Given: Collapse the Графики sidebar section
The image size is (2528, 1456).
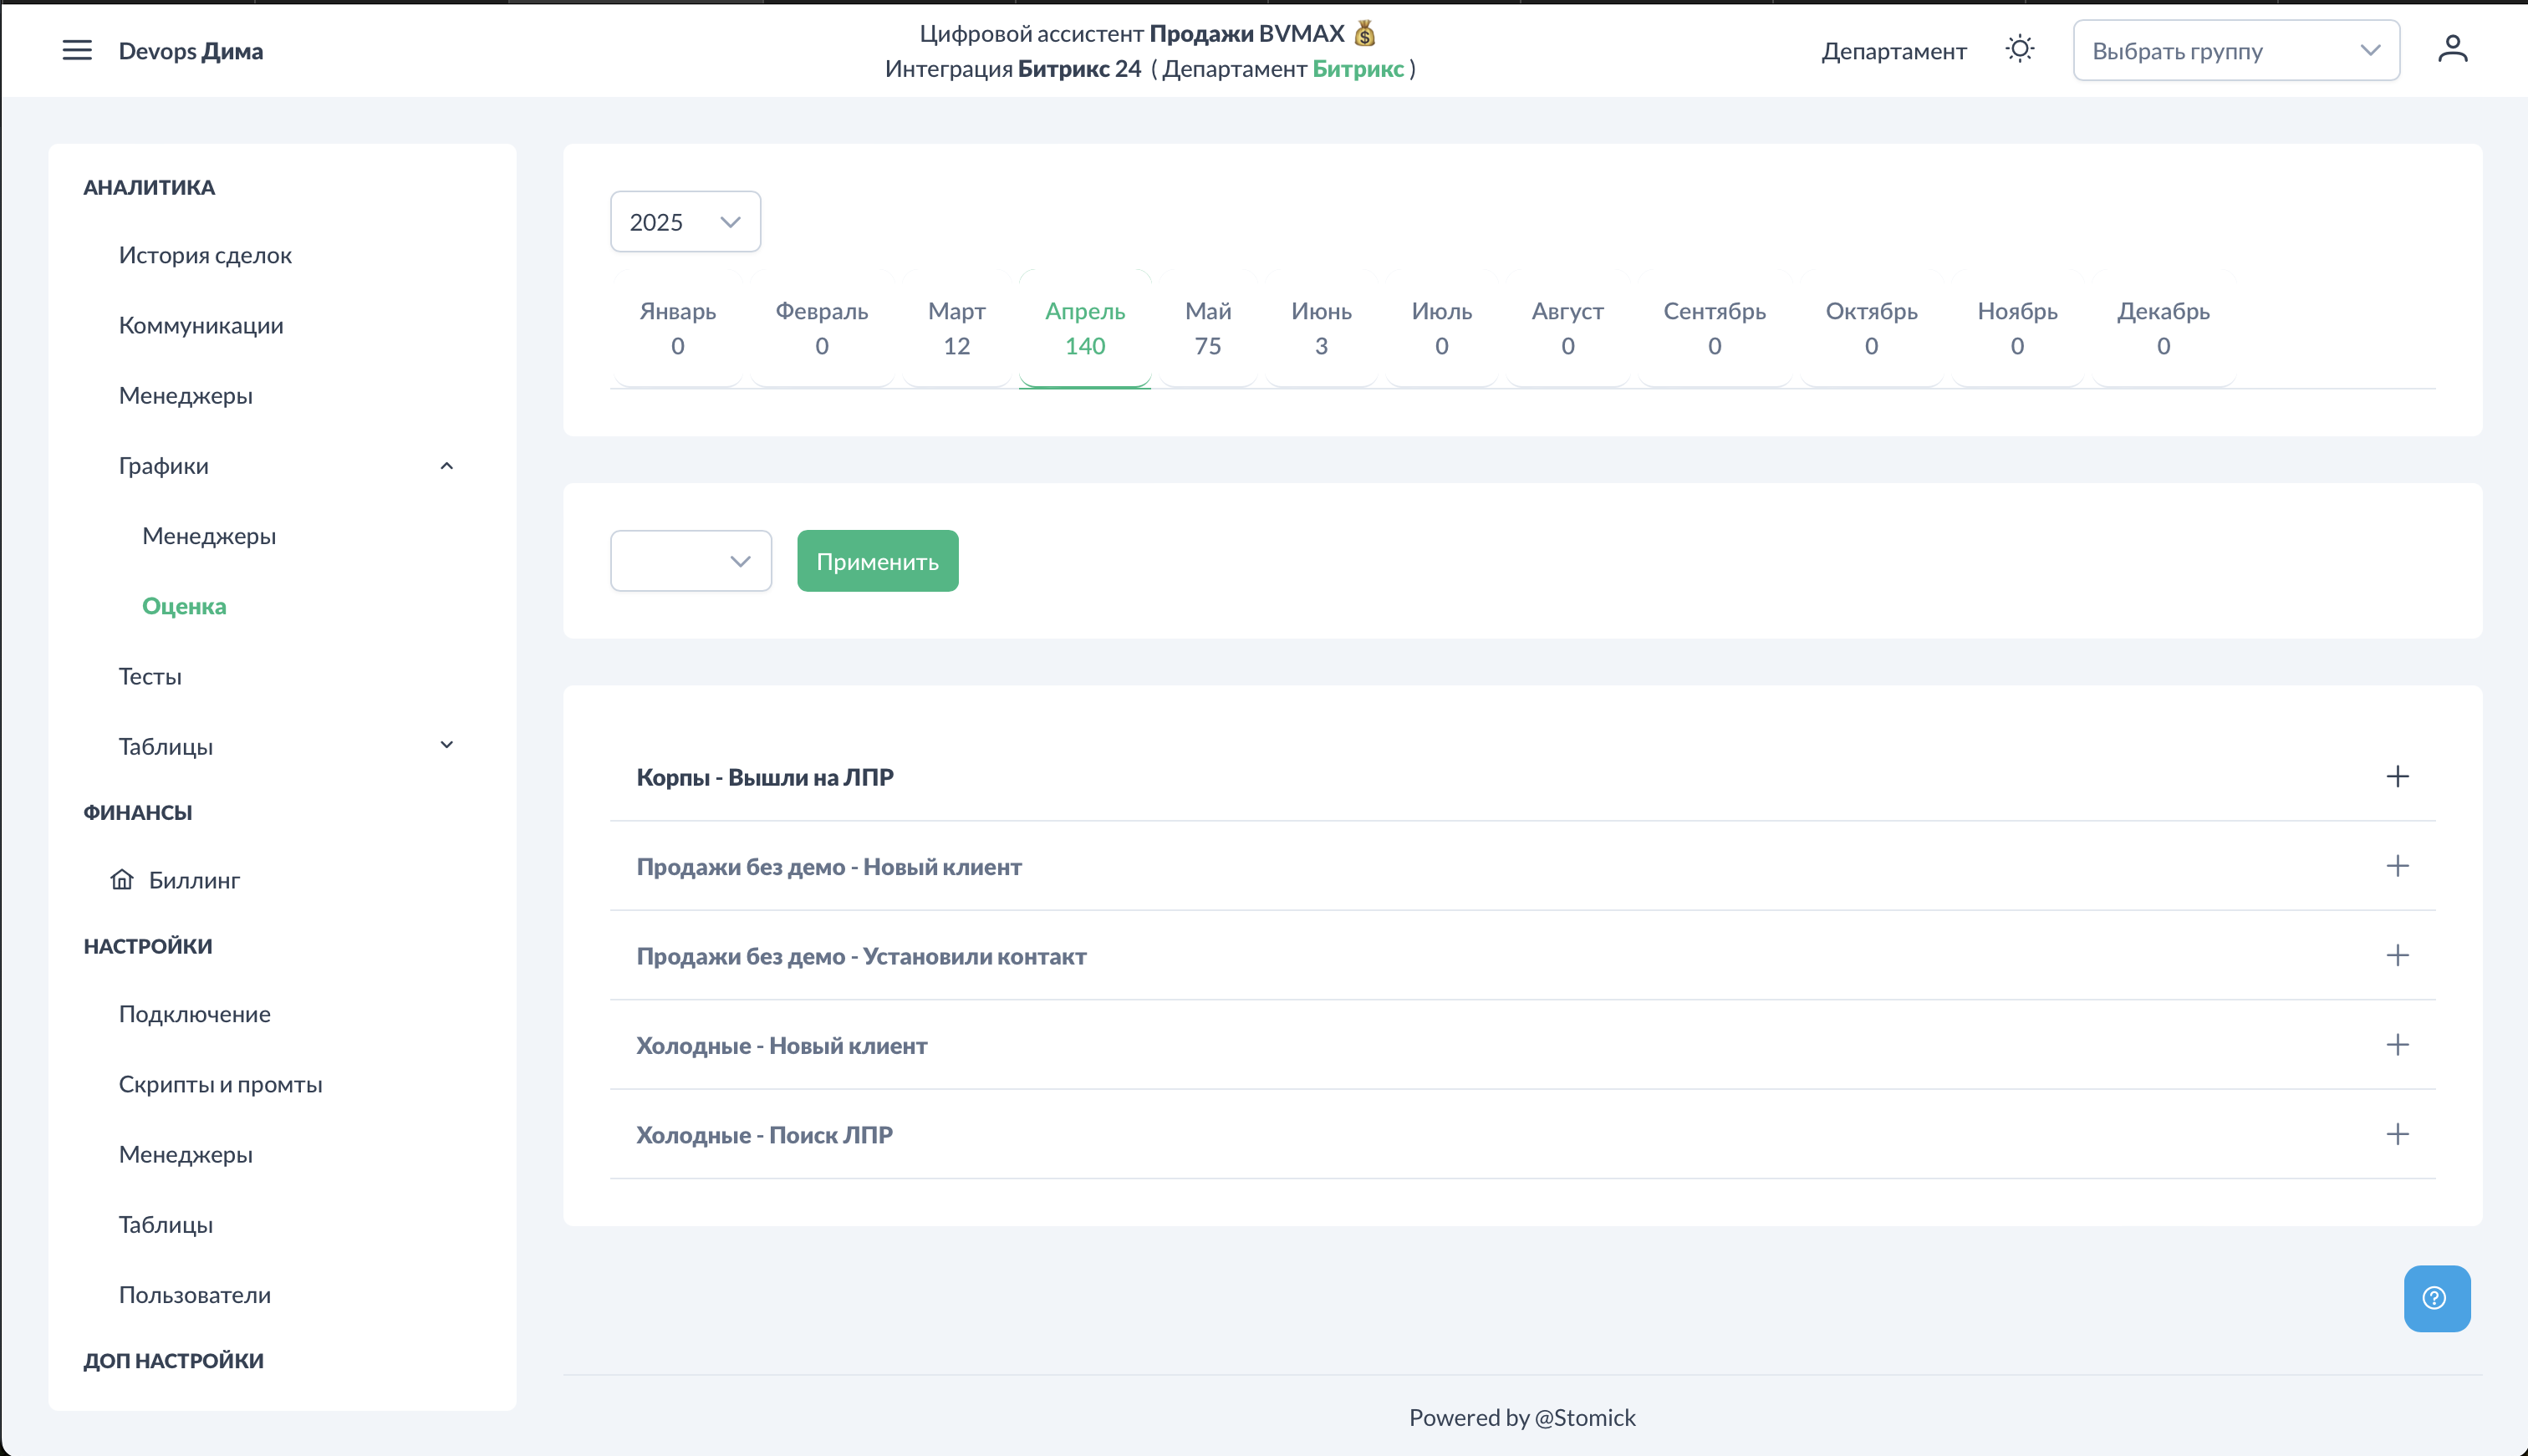Looking at the screenshot, I should [x=446, y=466].
